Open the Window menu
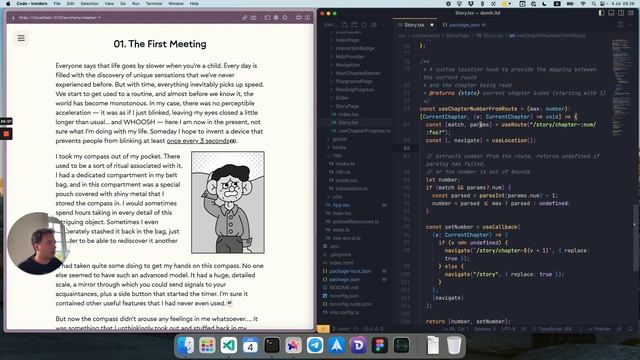The width and height of the screenshot is (640, 360). (x=176, y=3)
